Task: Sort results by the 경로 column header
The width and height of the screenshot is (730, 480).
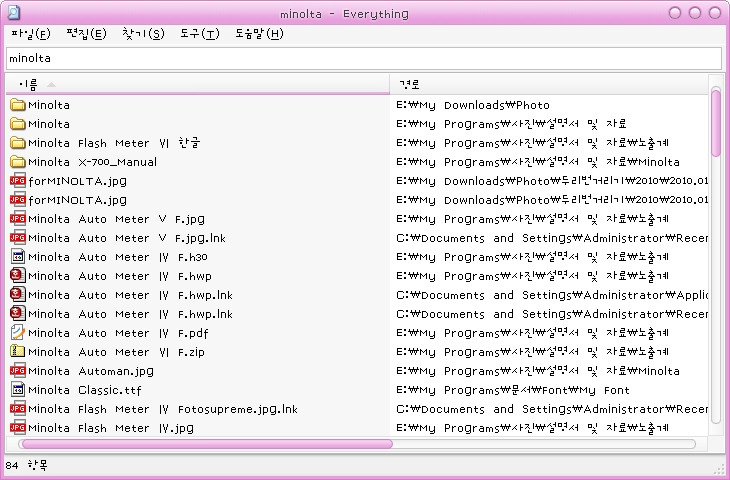Action: pos(548,84)
